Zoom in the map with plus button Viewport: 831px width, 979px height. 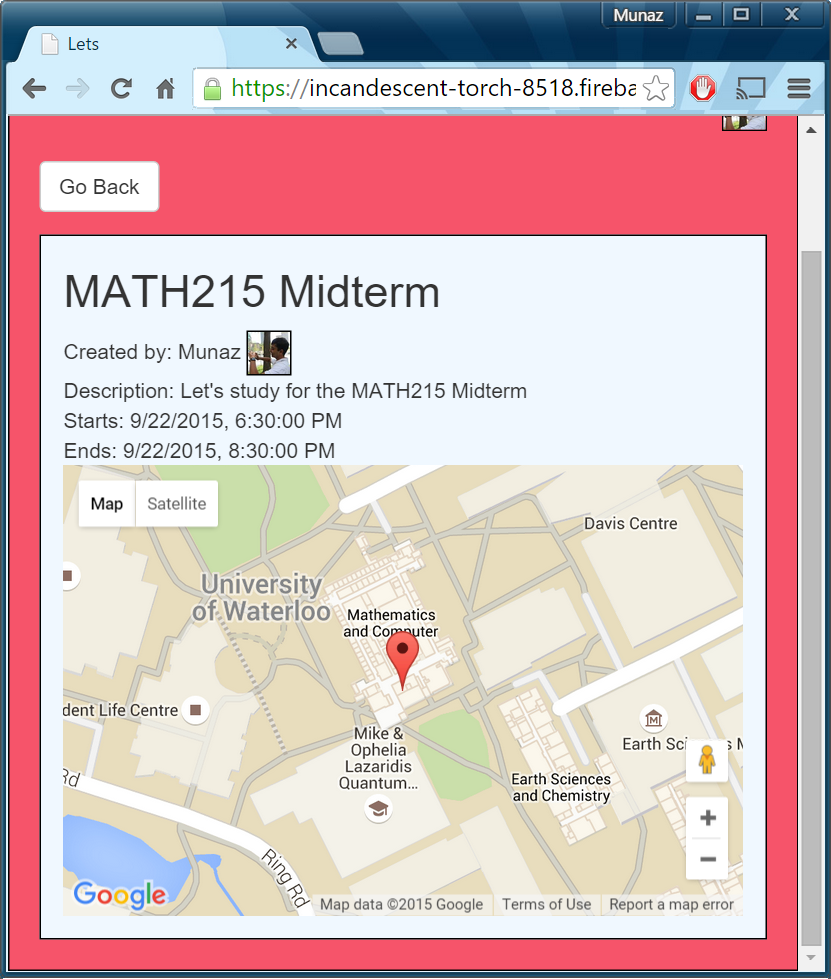click(x=707, y=818)
